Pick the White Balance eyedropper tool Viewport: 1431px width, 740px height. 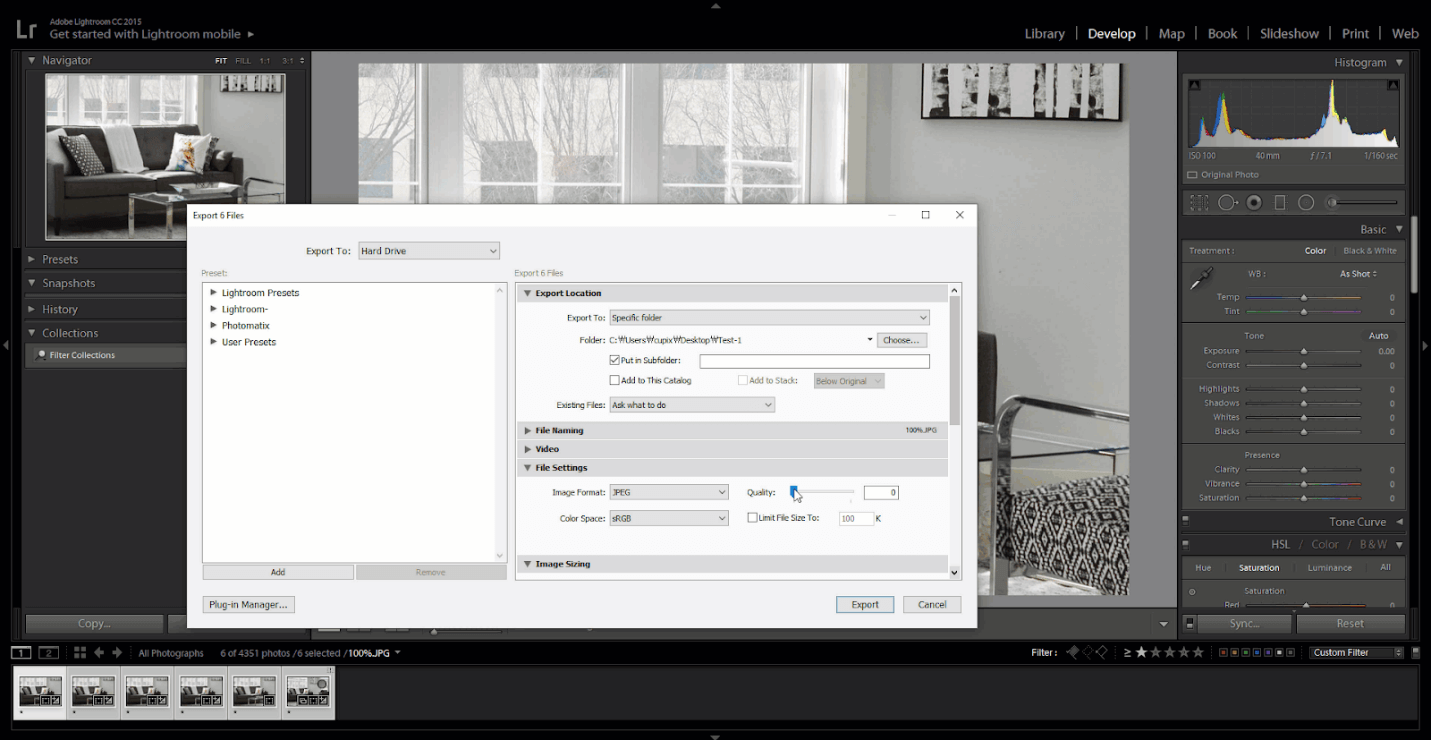(1201, 280)
